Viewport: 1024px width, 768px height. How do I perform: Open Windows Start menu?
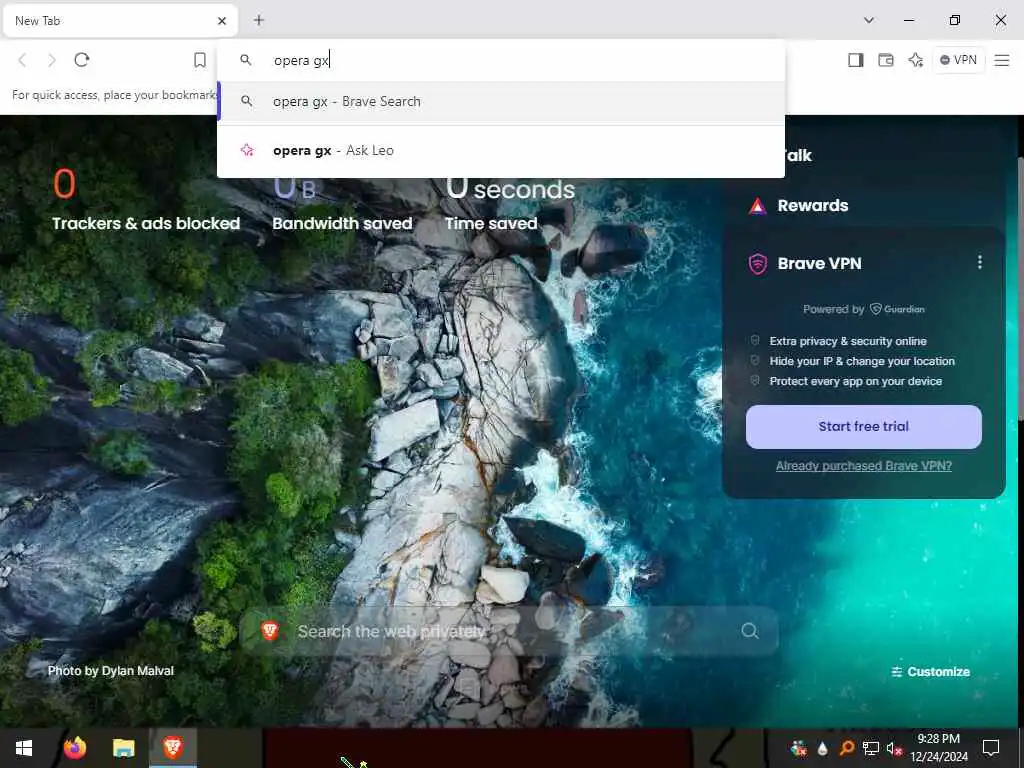(x=24, y=748)
